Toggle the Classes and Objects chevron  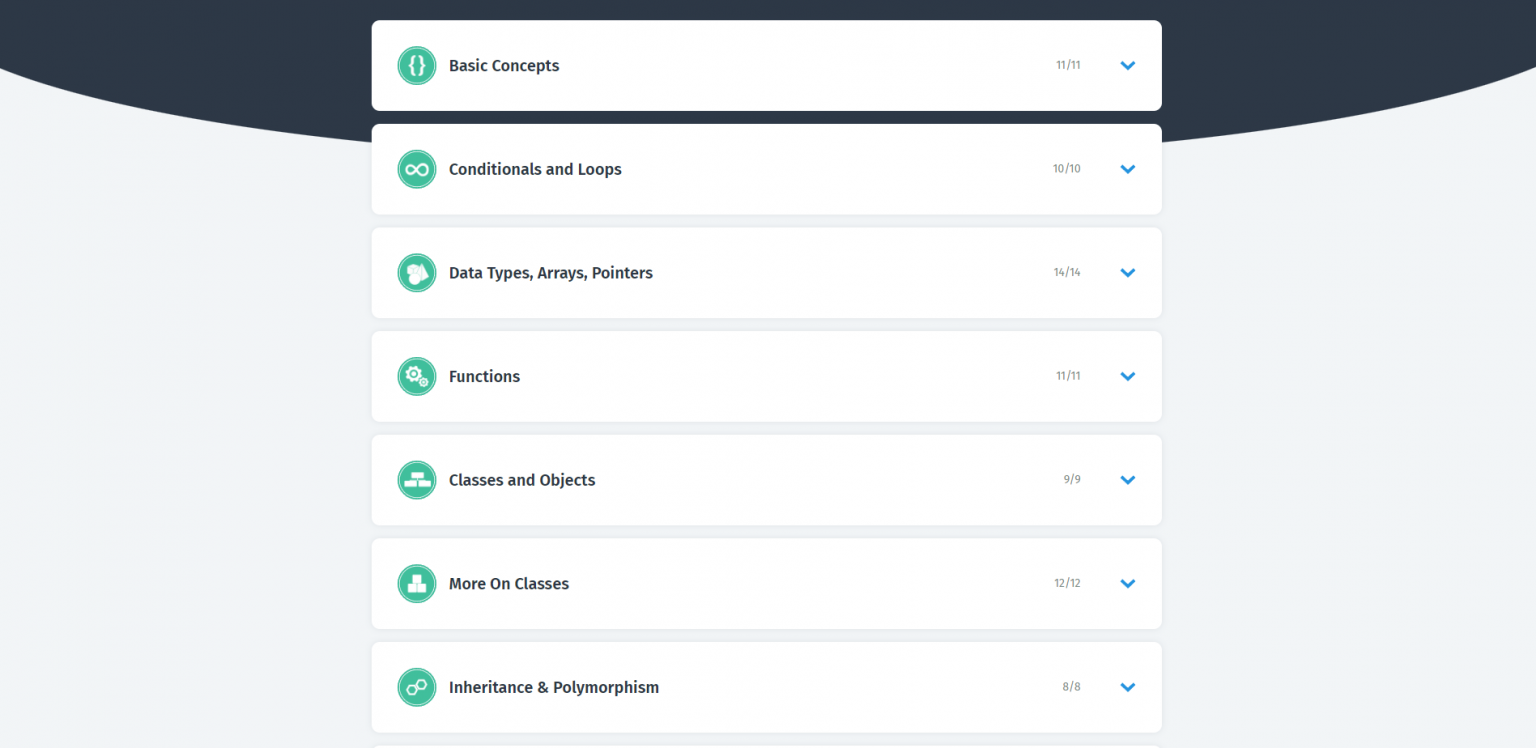[x=1128, y=480]
